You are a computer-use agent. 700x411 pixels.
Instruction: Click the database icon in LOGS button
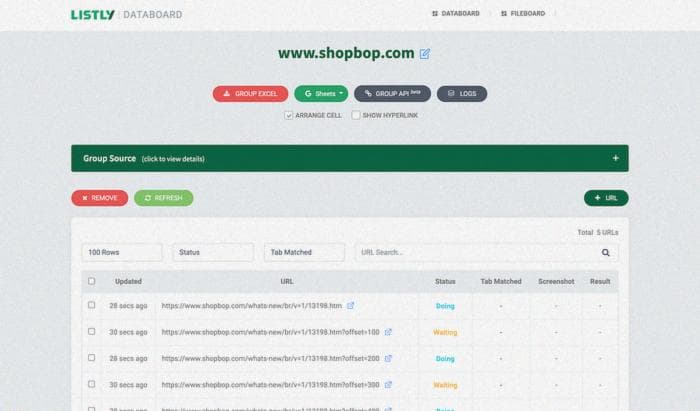[x=451, y=93]
